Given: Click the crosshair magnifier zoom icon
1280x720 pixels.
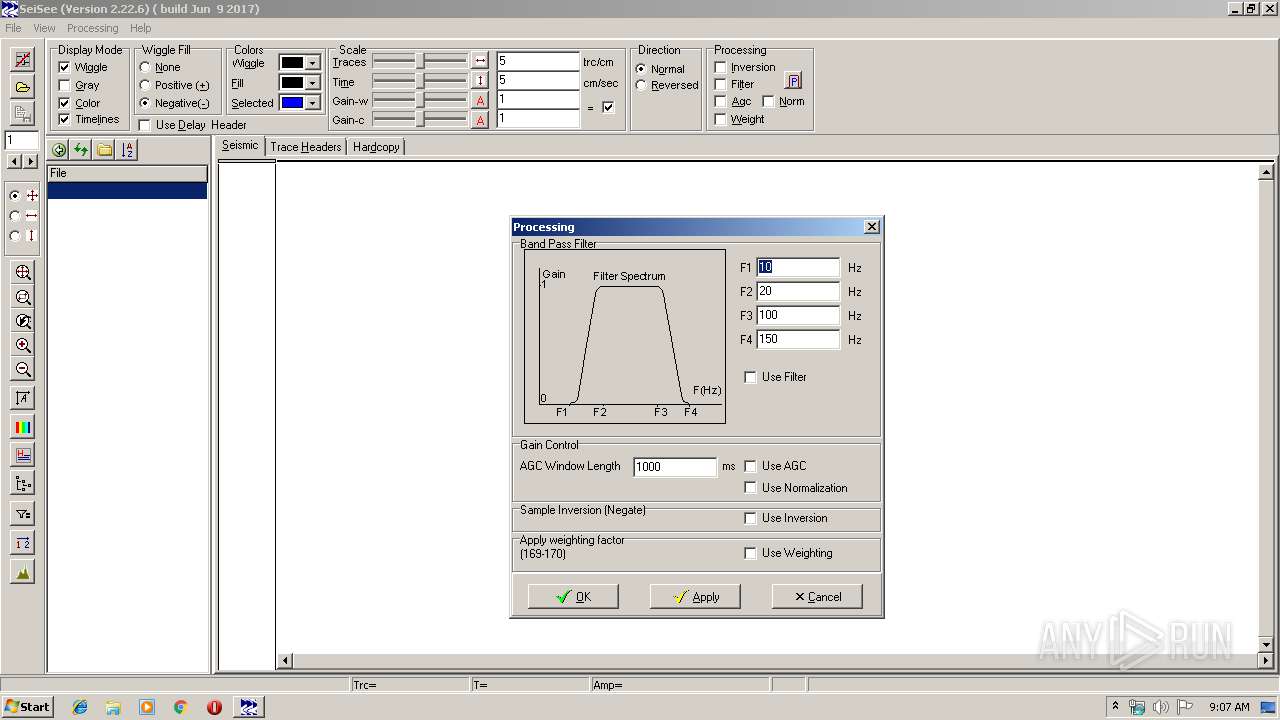Looking at the screenshot, I should click(x=23, y=273).
